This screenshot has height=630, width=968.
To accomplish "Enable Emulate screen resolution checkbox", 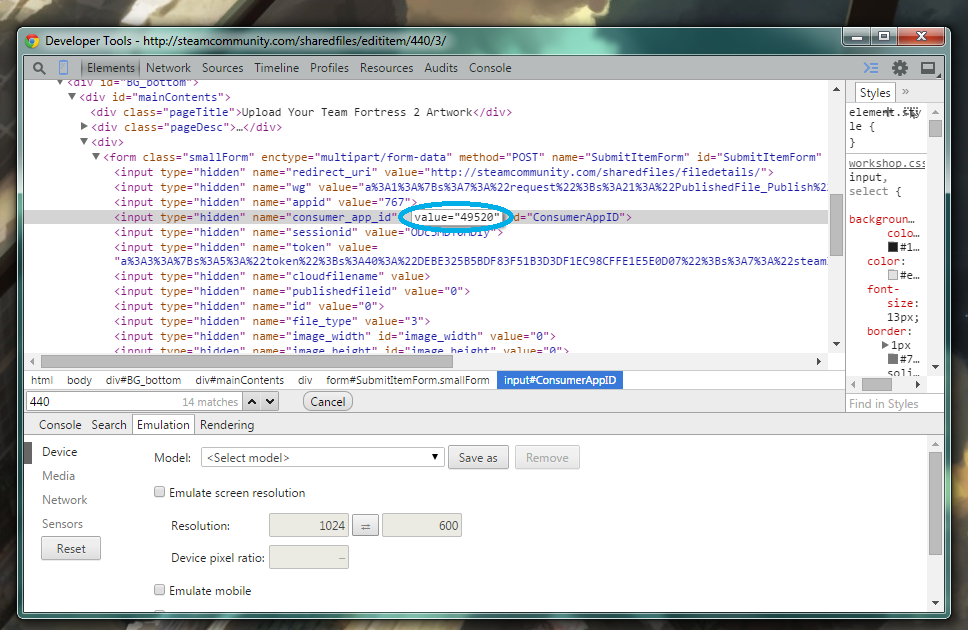I will pos(160,492).
